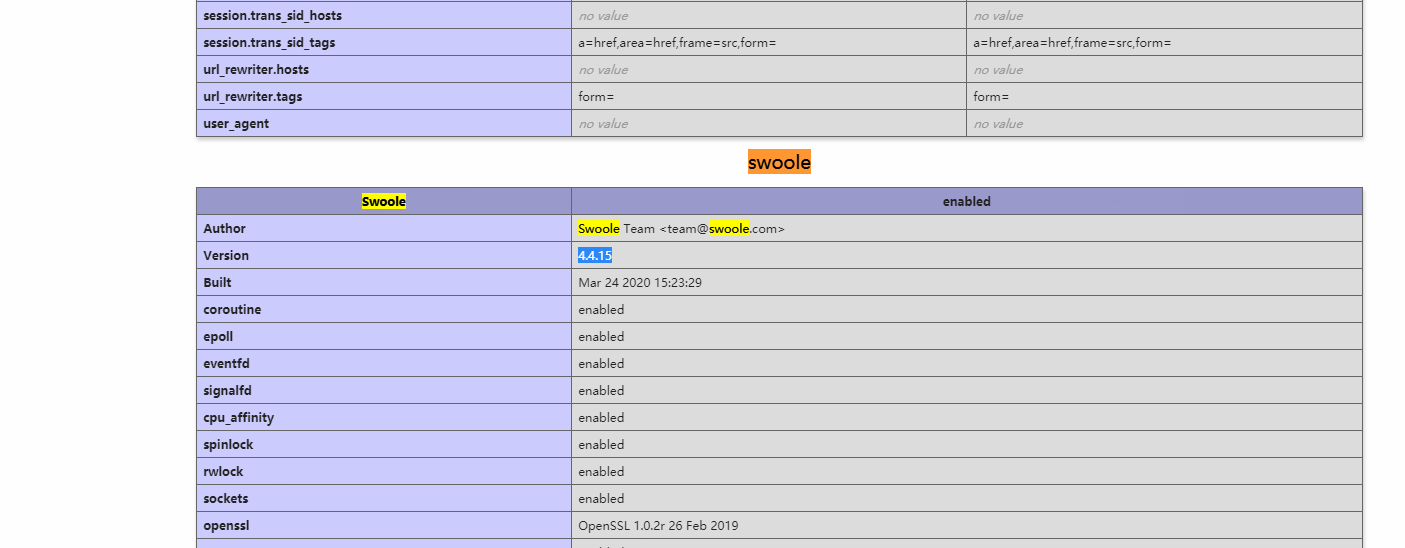Click the eventfd row label
This screenshot has width=1405, height=548.
click(x=226, y=363)
